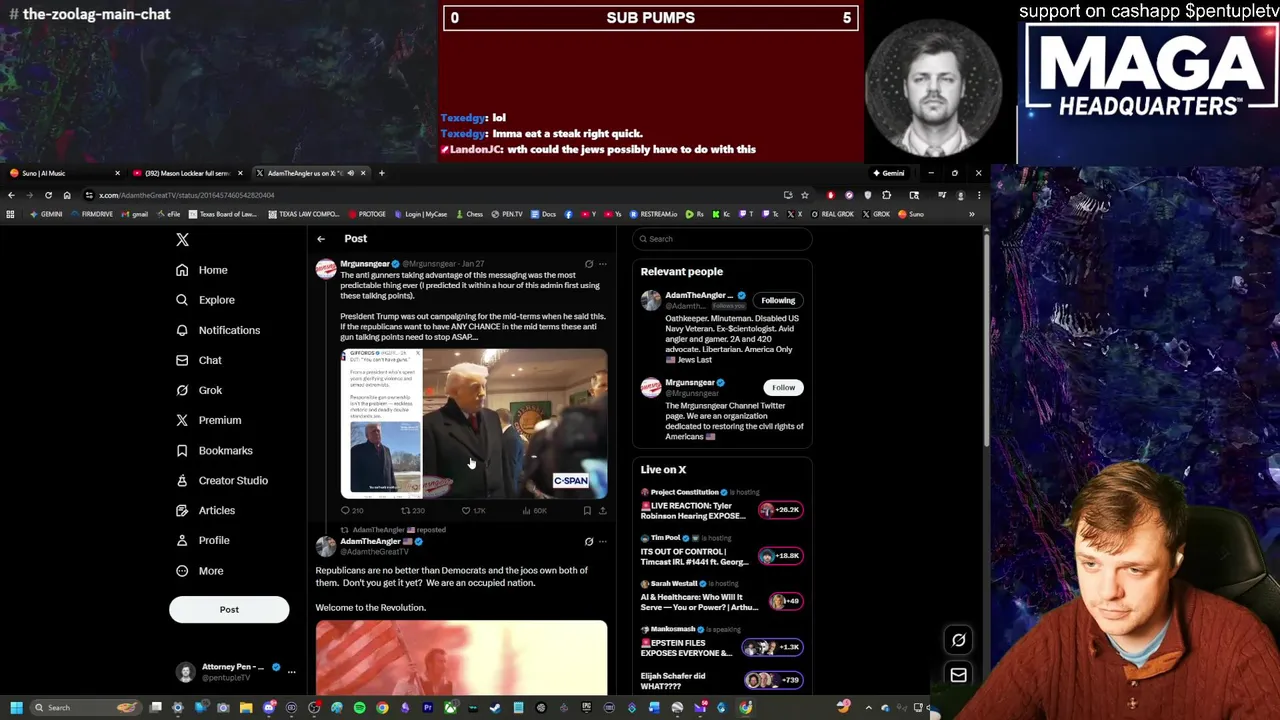Viewport: 1280px width, 720px height.
Task: Mute the AdamTheAngler tab audio icon
Action: pyautogui.click(x=350, y=173)
